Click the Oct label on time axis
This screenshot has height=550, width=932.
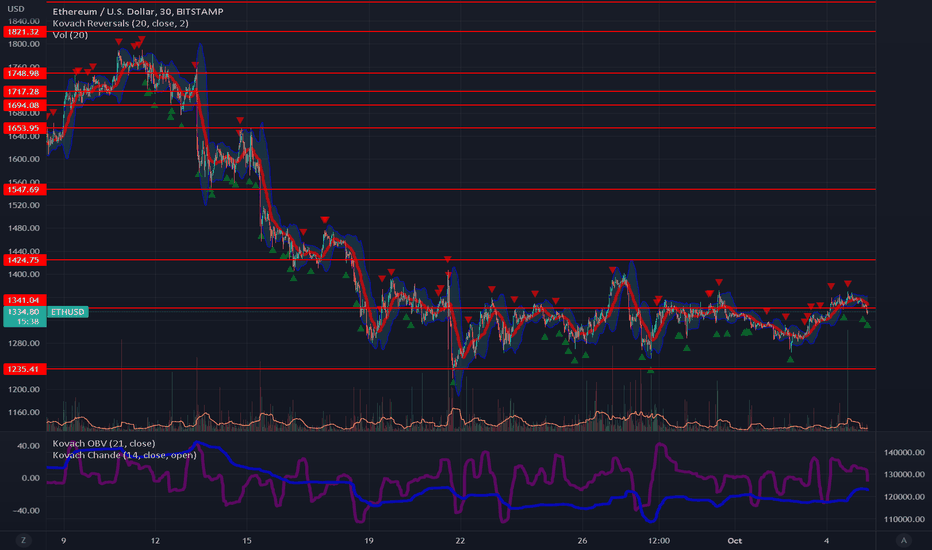click(x=735, y=540)
